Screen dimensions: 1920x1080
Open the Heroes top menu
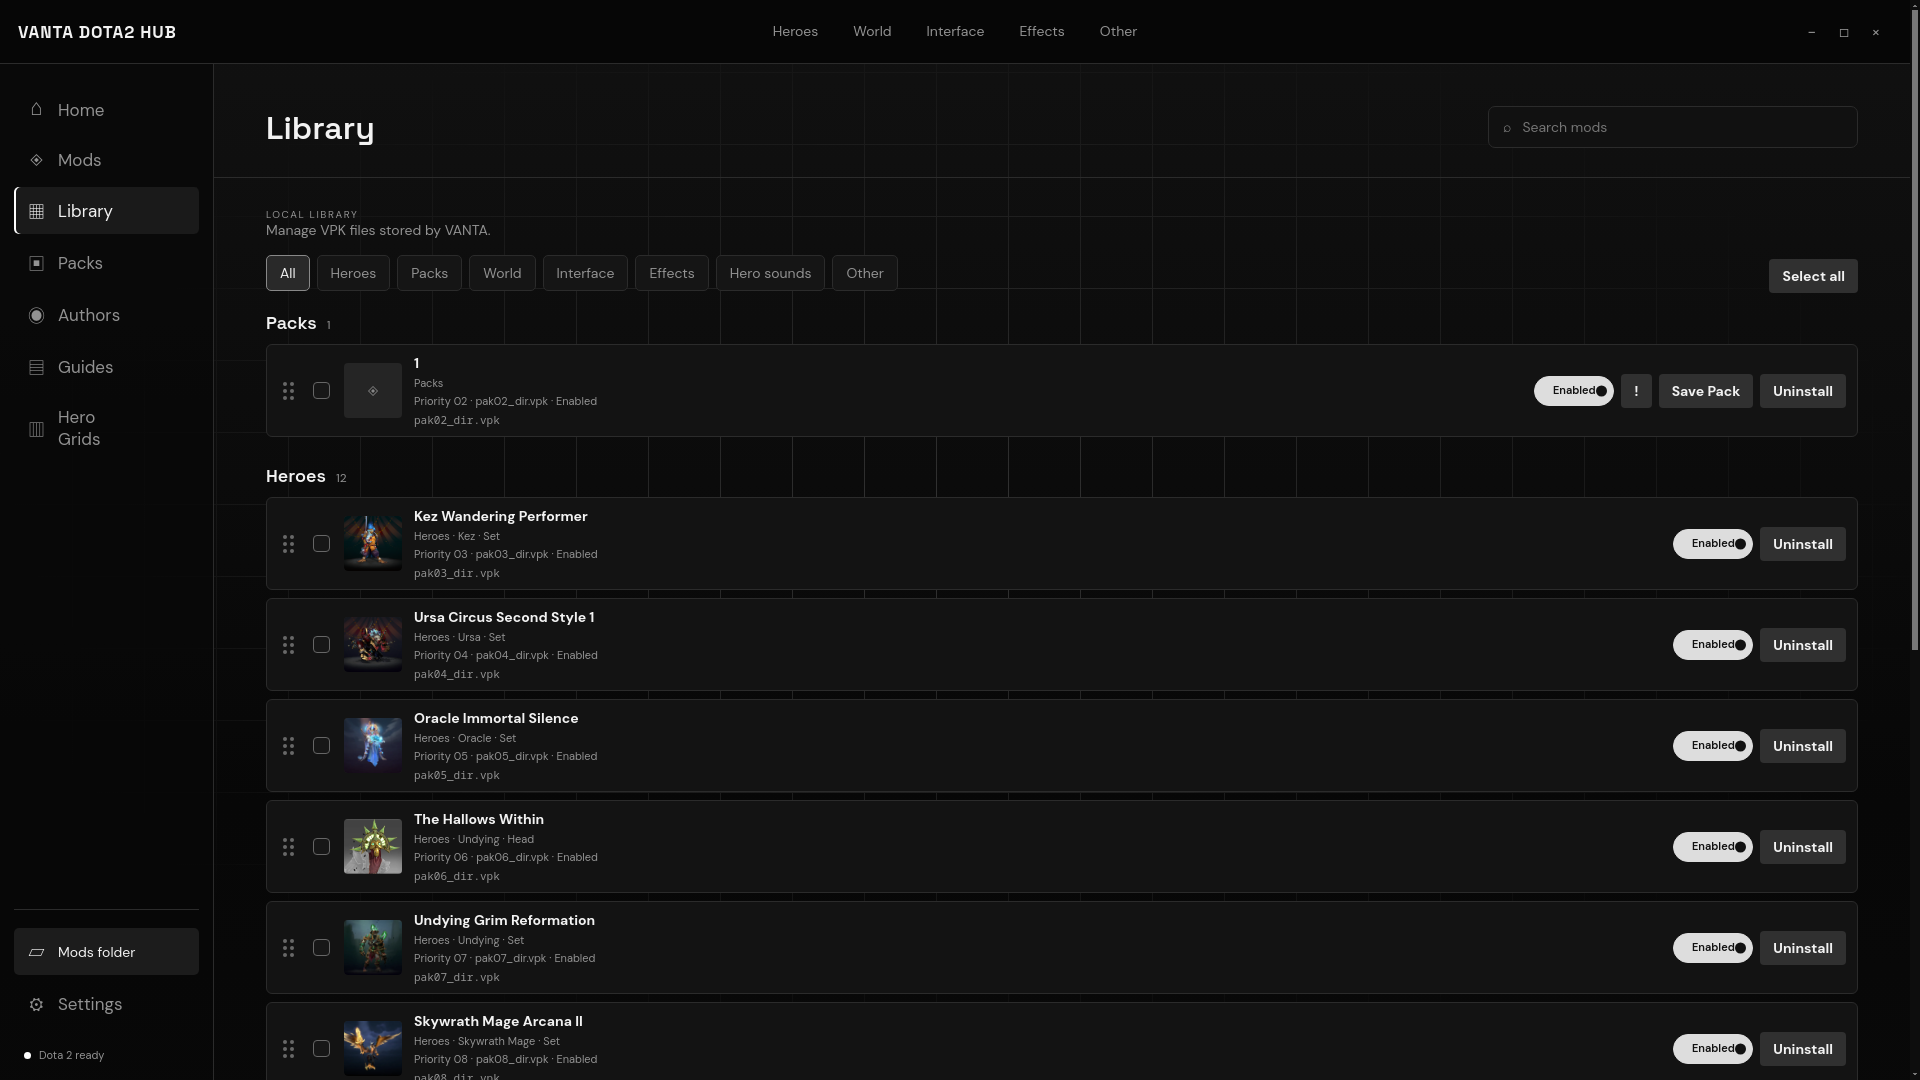(795, 32)
